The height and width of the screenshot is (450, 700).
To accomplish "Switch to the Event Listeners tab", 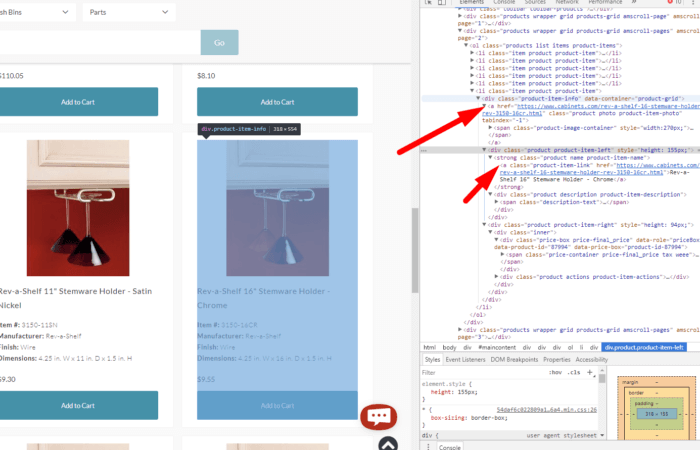I will (x=465, y=359).
